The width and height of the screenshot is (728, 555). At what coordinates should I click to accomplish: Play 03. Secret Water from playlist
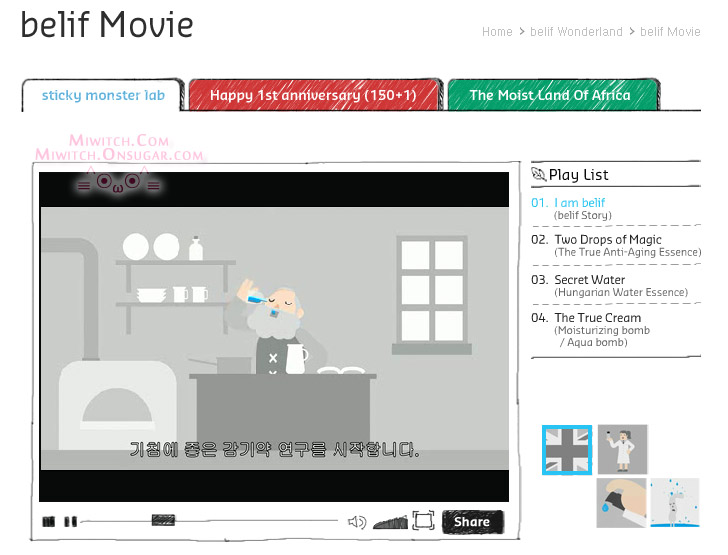tap(578, 280)
